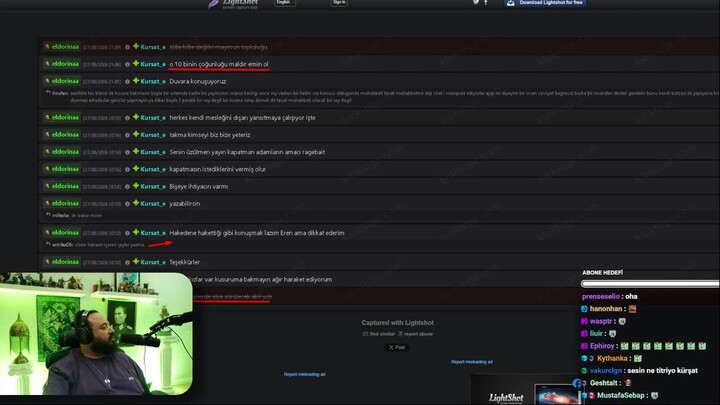Viewport: 720px width, 405px height.
Task: Click the report abuse link
Action: tap(416, 334)
